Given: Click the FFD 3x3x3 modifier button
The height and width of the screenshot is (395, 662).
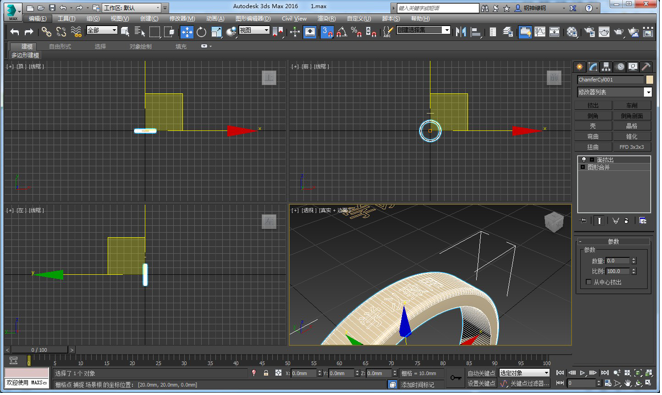Looking at the screenshot, I should tap(632, 147).
